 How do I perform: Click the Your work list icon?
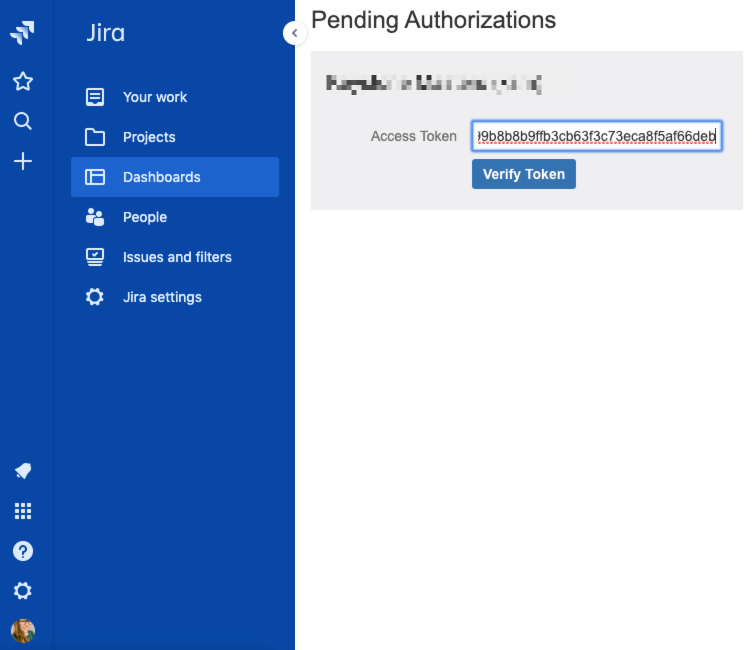point(95,97)
